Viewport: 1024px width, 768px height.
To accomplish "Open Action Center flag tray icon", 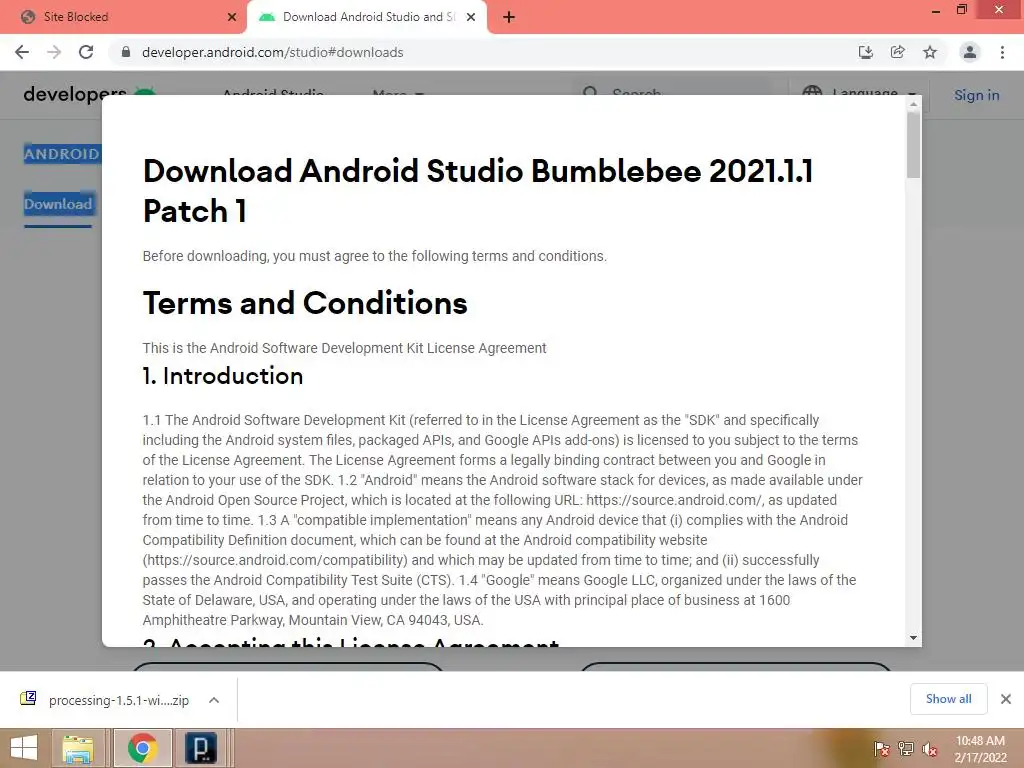I will pyautogui.click(x=882, y=749).
